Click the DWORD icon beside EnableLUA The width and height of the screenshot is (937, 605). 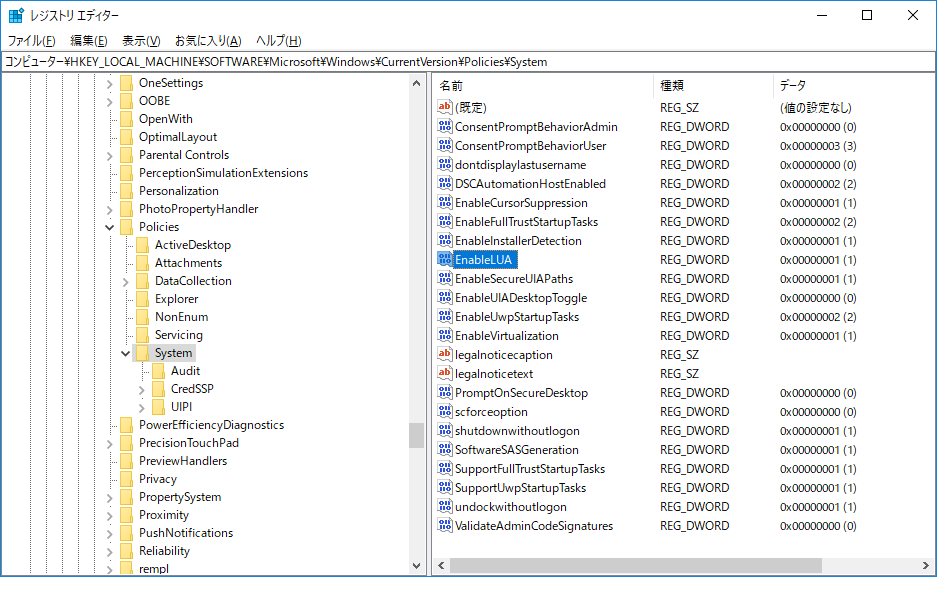coord(445,259)
